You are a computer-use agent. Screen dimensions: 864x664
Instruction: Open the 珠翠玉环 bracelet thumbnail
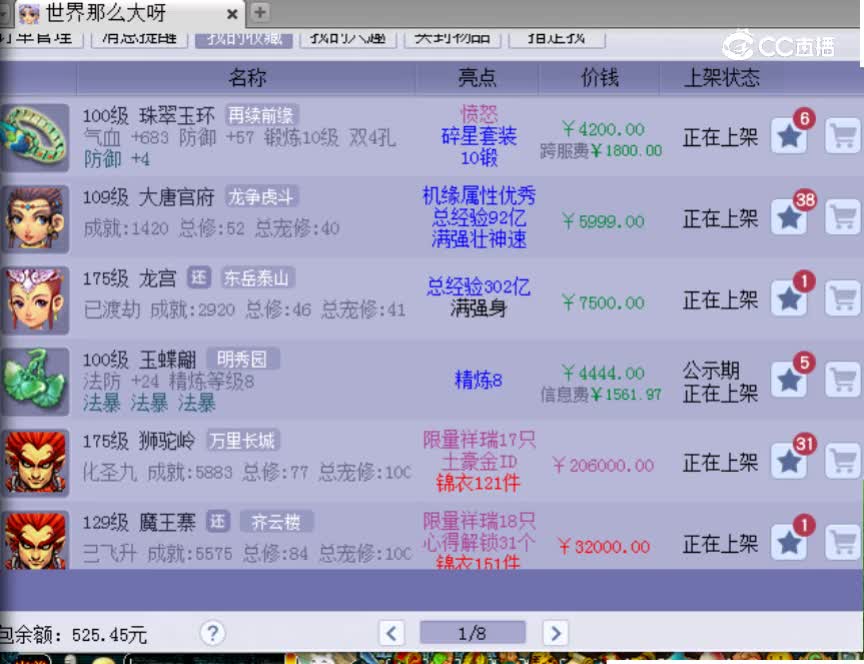pos(35,137)
